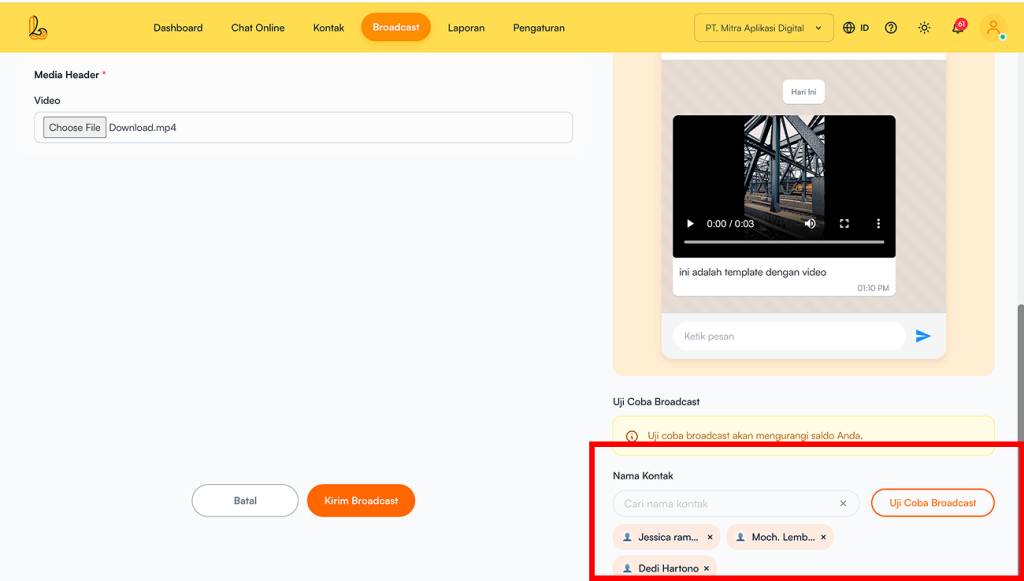Open the Laporan menu

pos(466,28)
